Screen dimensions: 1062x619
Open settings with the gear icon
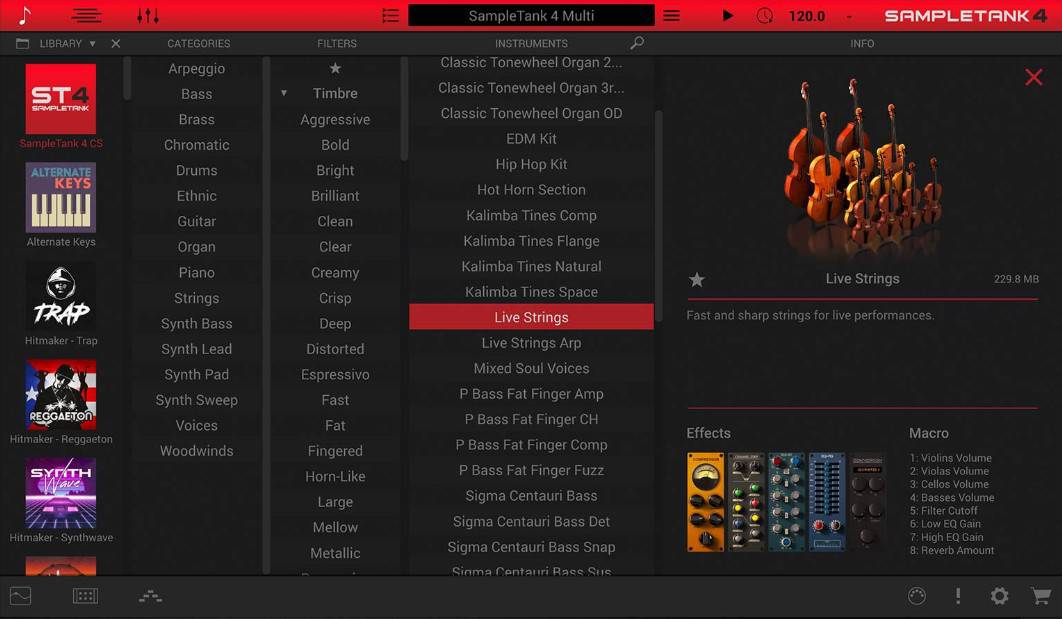click(x=999, y=596)
